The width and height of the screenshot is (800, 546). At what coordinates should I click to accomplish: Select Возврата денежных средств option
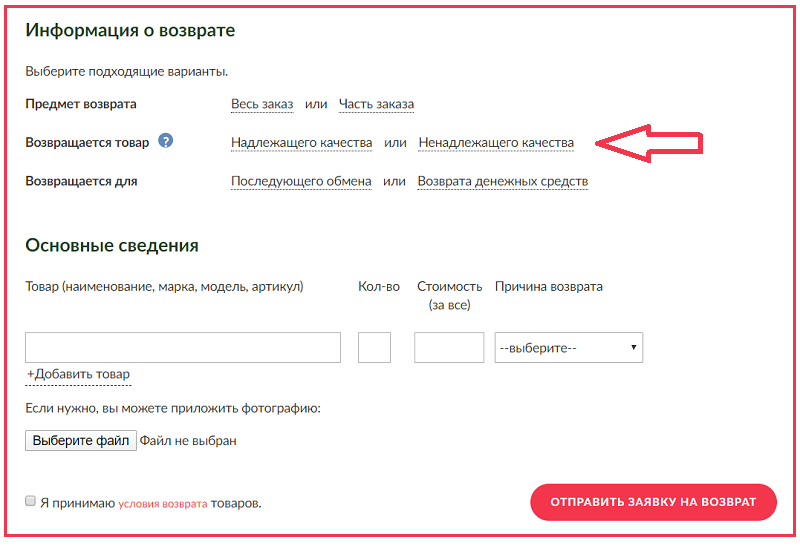503,182
